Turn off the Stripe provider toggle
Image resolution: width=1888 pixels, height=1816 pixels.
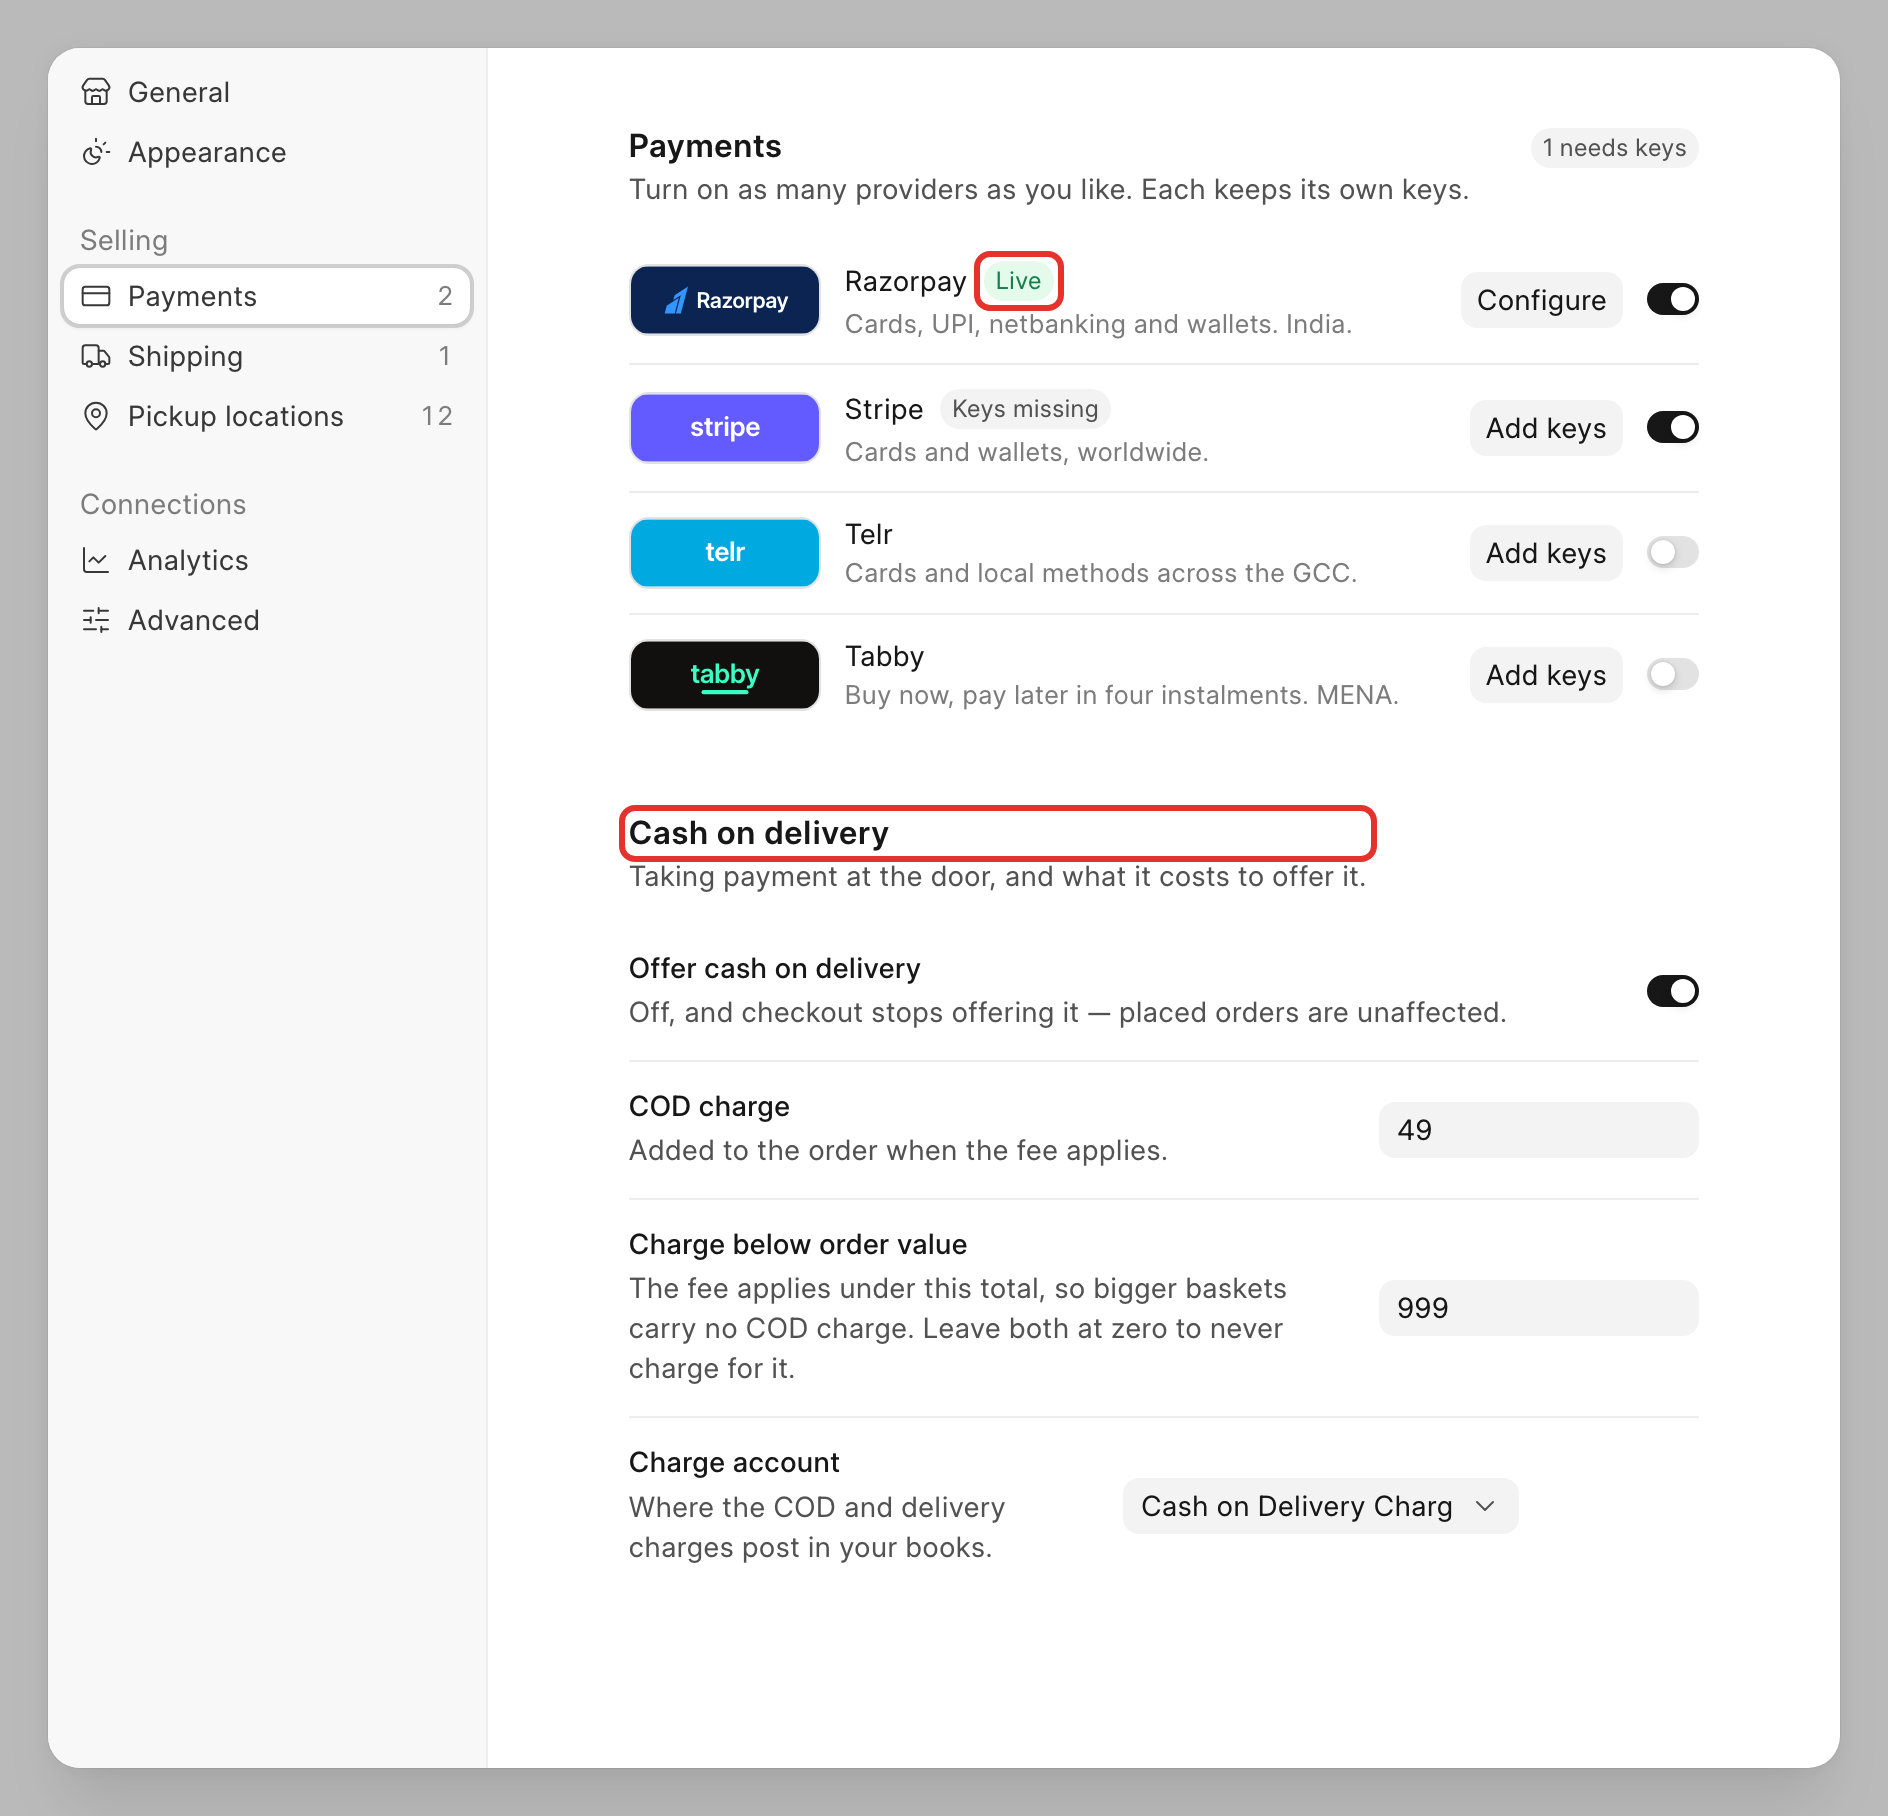pos(1673,428)
